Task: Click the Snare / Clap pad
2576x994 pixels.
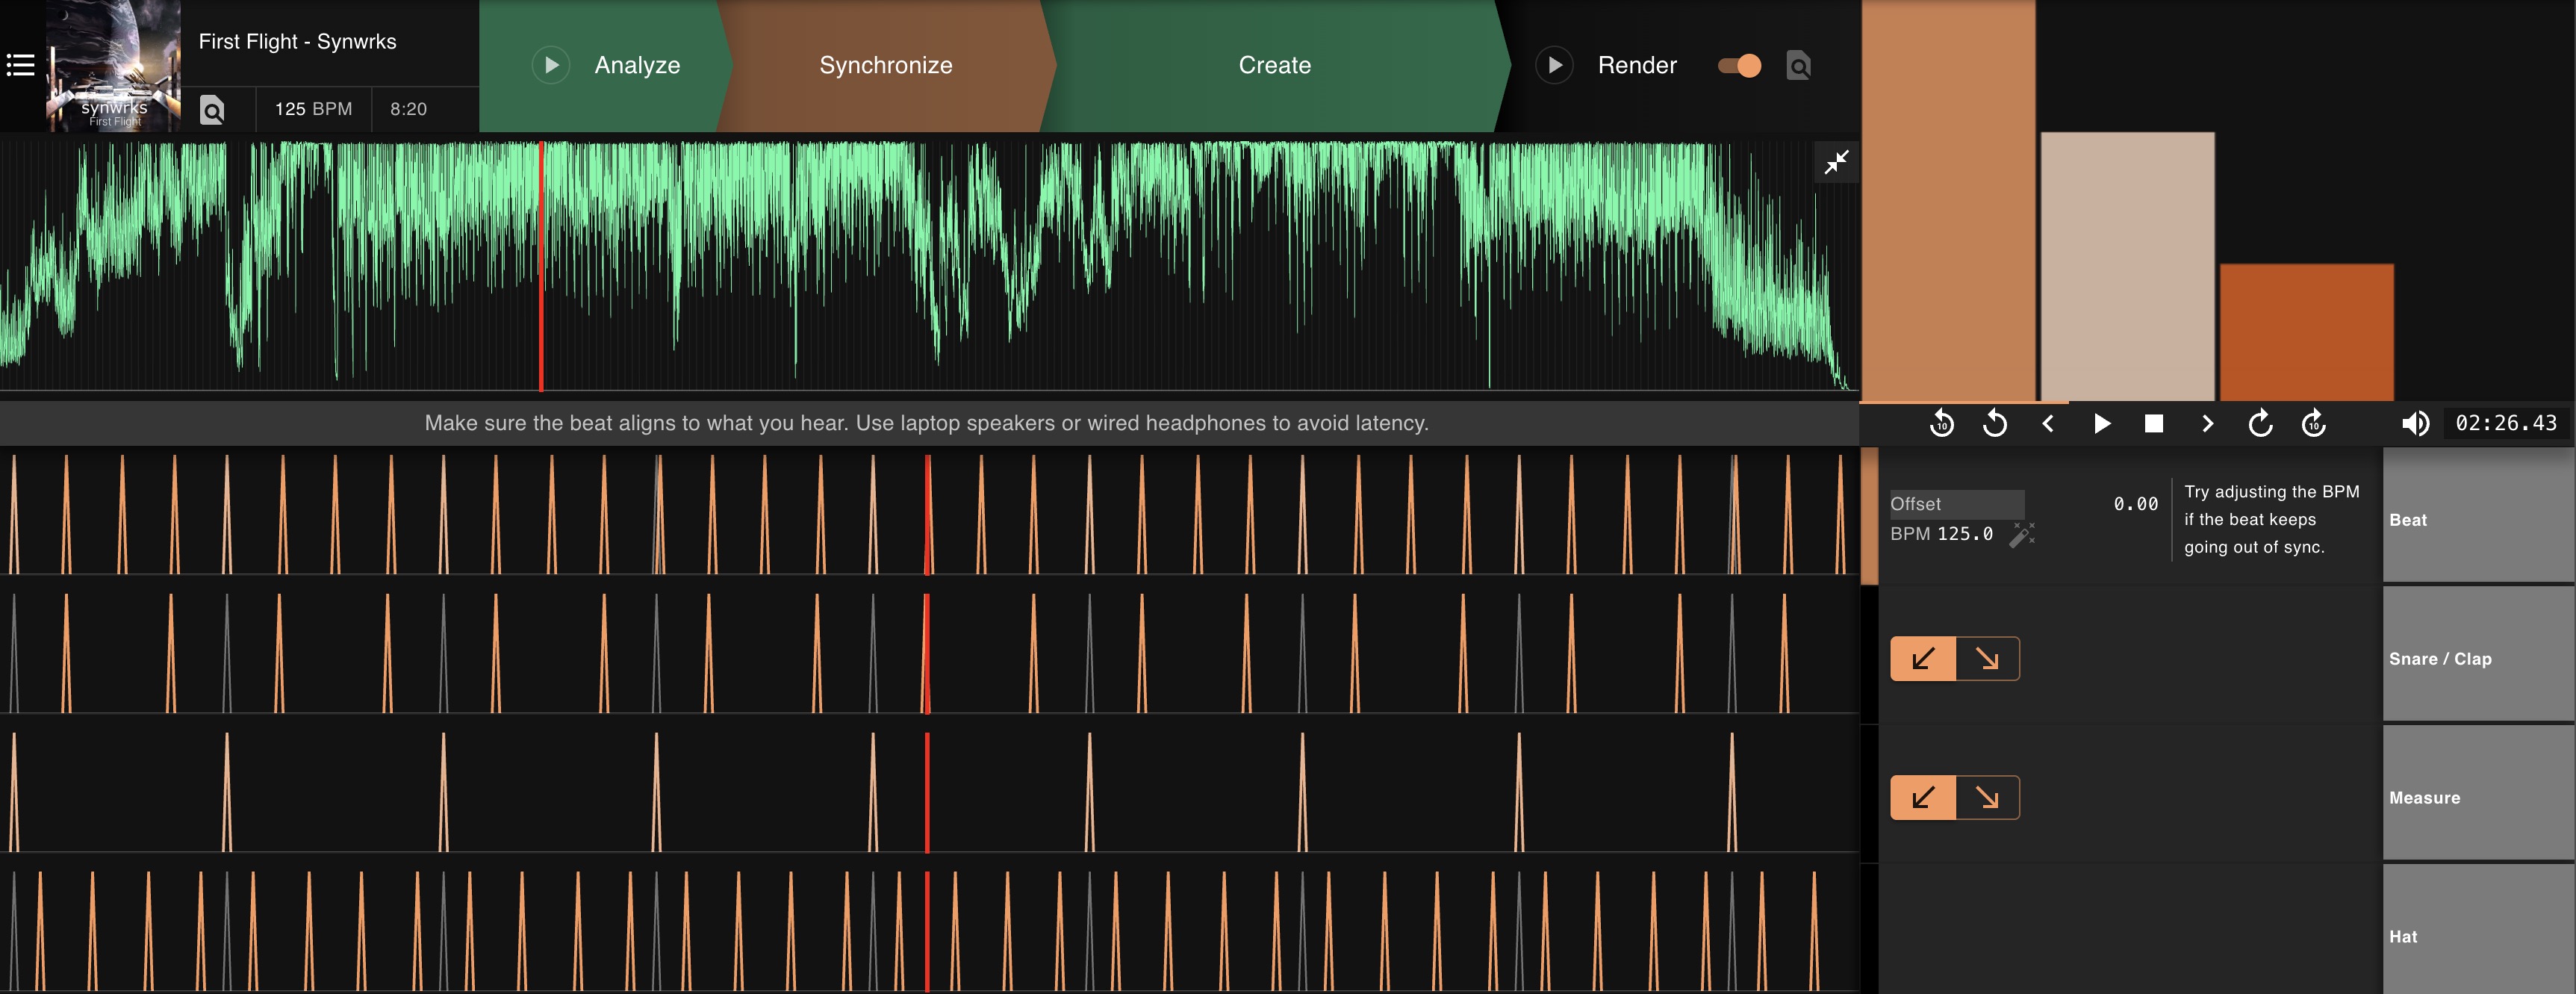Action: point(2478,654)
